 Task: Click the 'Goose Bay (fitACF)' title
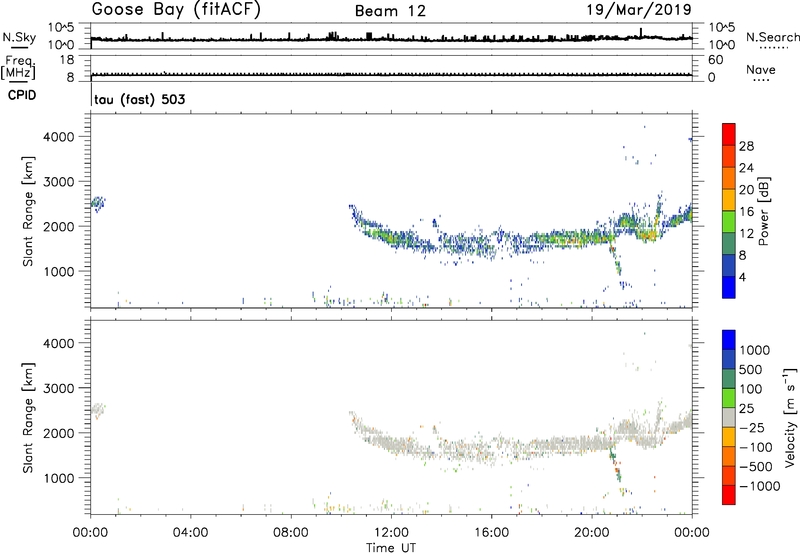coord(176,10)
